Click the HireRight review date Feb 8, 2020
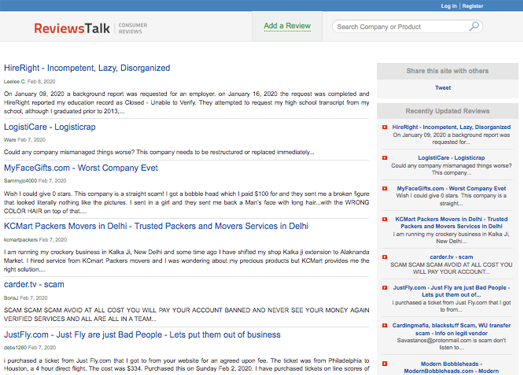The image size is (523, 375). (41, 81)
